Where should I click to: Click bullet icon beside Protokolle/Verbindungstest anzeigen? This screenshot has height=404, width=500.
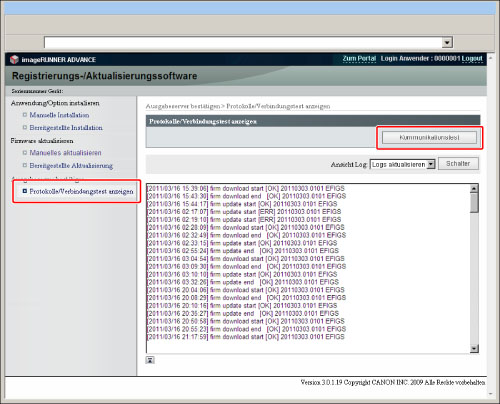pos(25,191)
